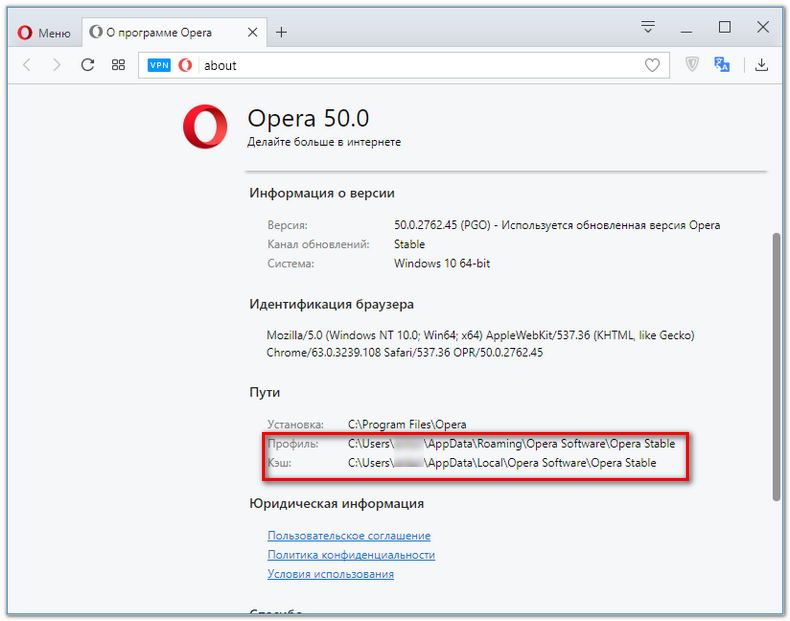Open 'Политика конфиденциальности' link
The image size is (790, 621).
pyautogui.click(x=351, y=555)
